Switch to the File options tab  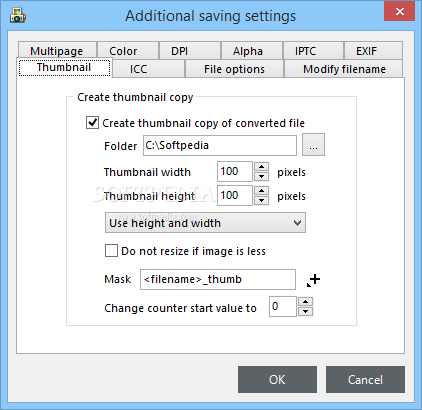click(234, 69)
